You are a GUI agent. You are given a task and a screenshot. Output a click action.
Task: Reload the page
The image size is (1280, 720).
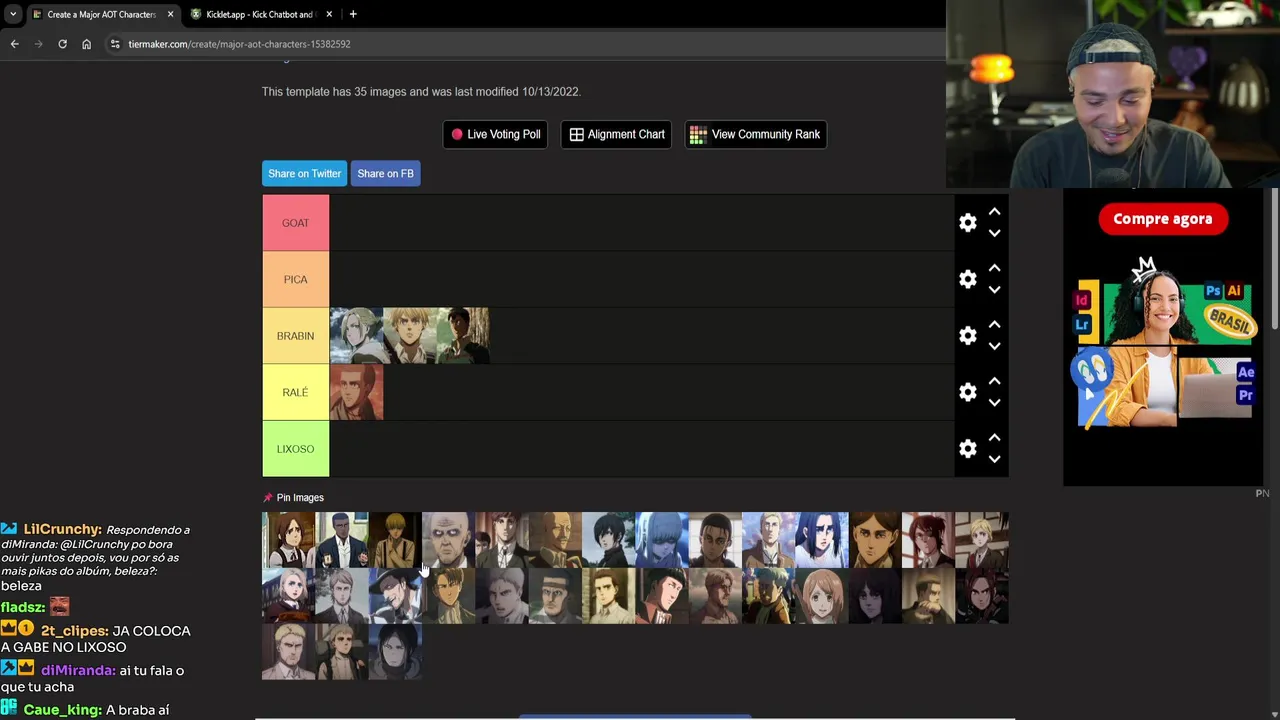point(62,44)
